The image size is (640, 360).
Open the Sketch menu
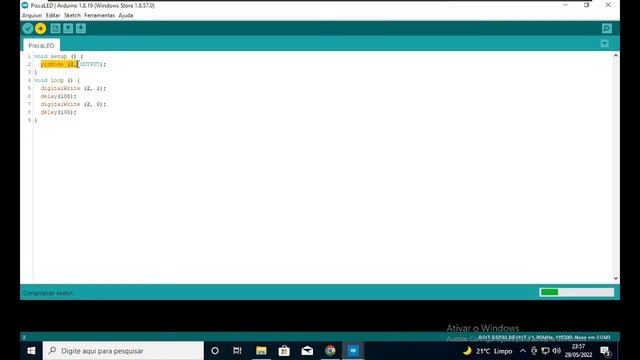pyautogui.click(x=72, y=16)
